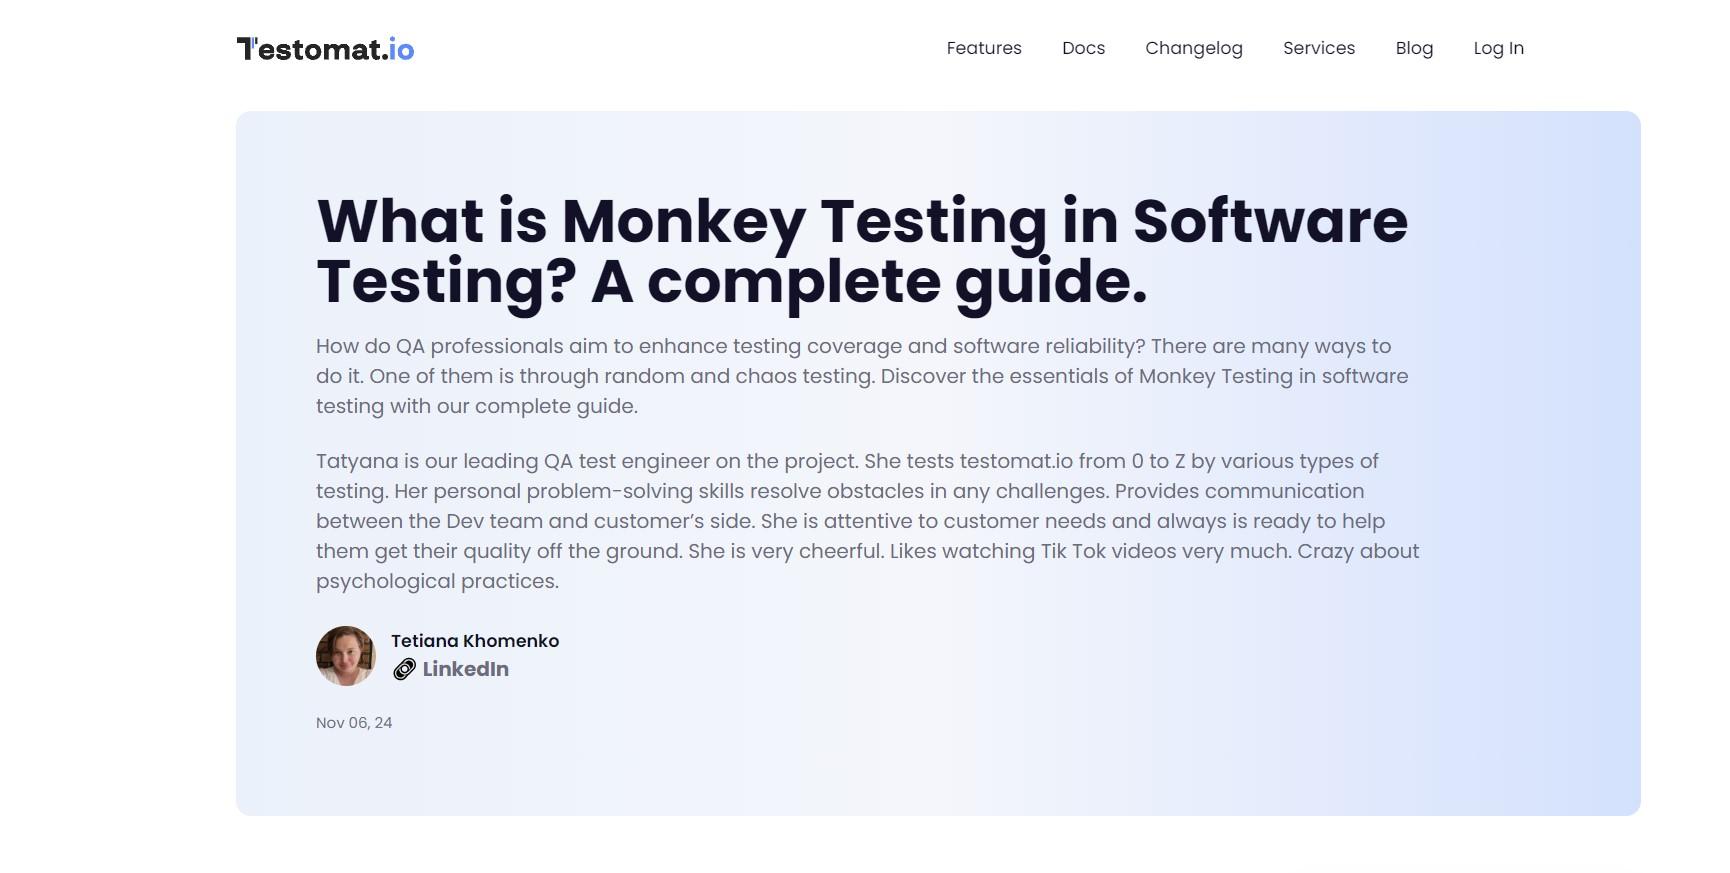The height and width of the screenshot is (873, 1730).
Task: Navigate to the Blog section
Action: [x=1413, y=48]
